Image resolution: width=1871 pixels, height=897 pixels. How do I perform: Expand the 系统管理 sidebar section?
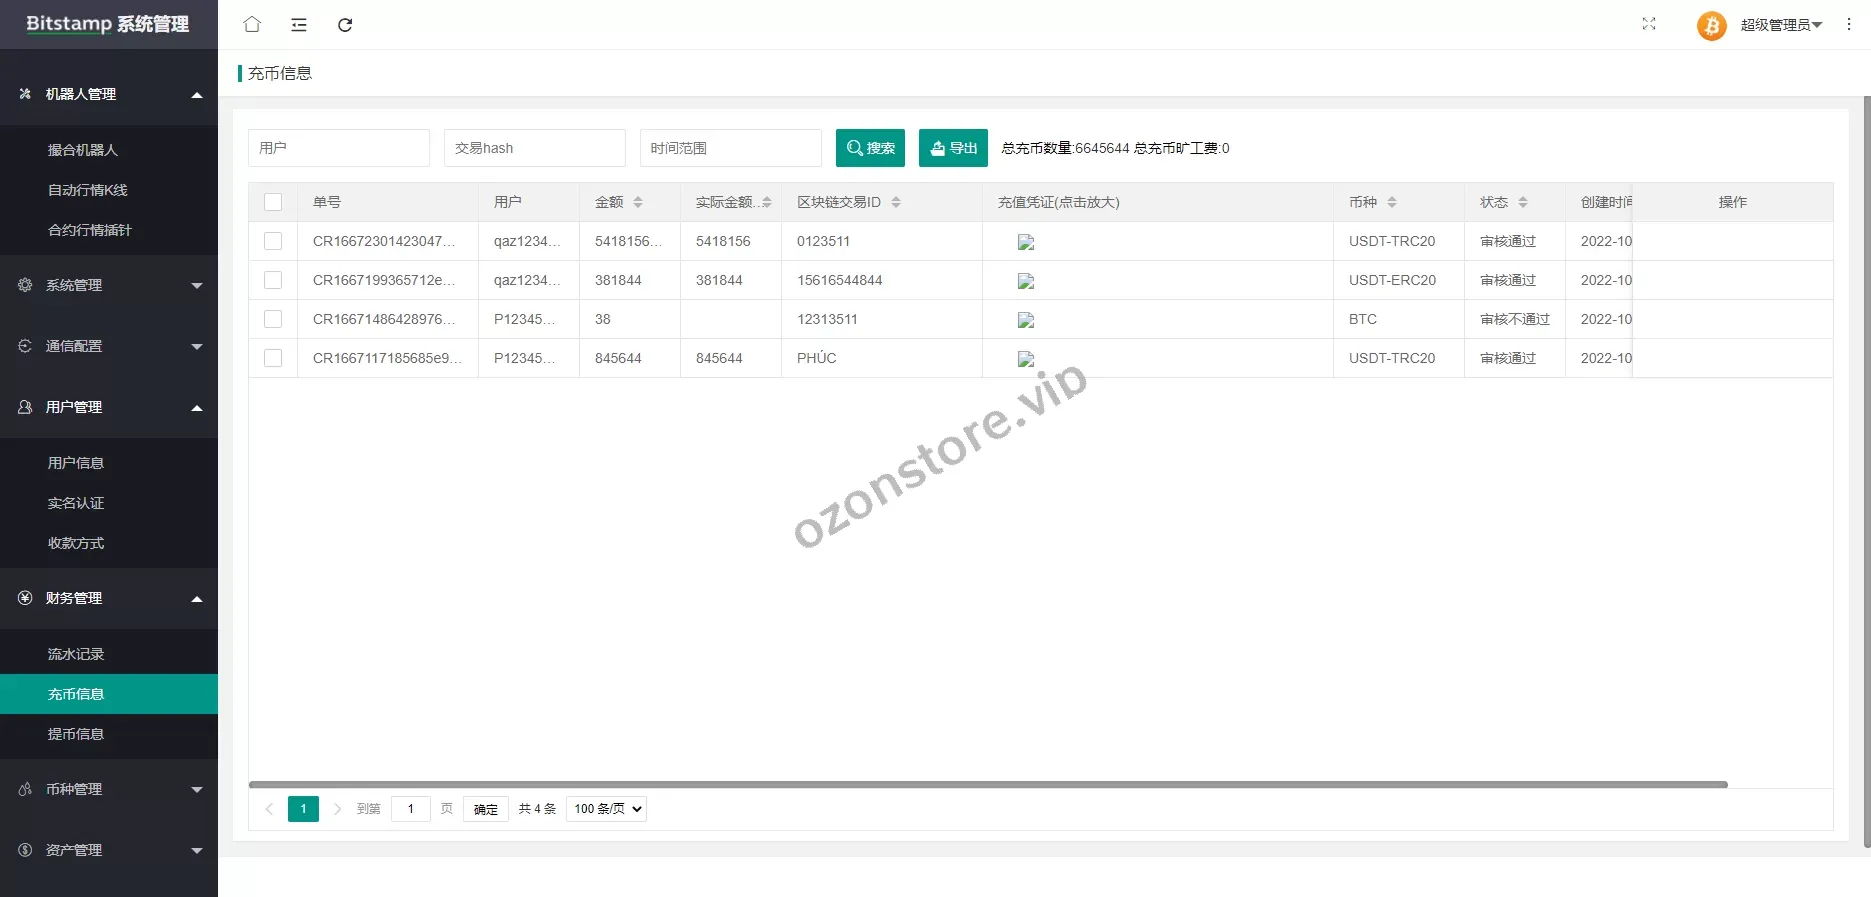[109, 285]
